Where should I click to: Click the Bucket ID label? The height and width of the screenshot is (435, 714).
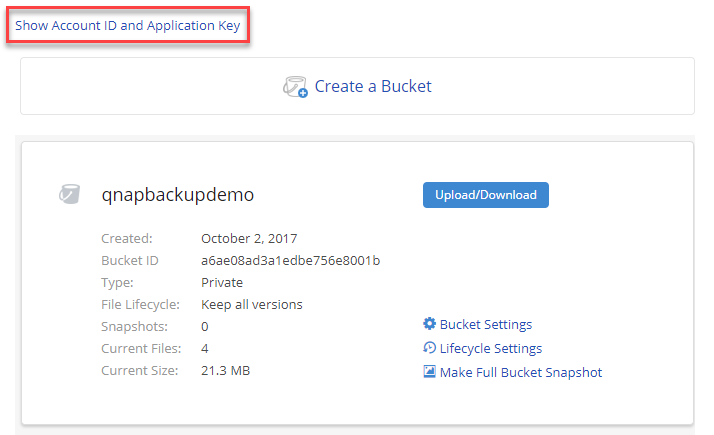pyautogui.click(x=130, y=261)
